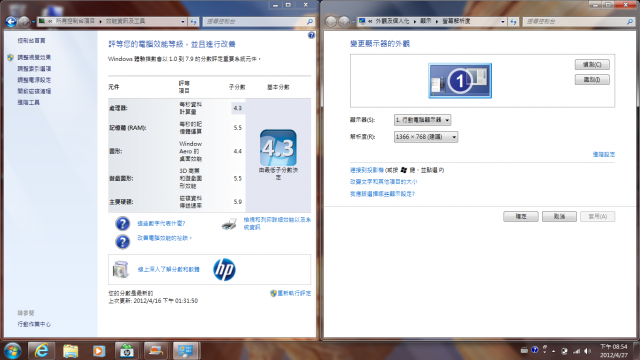Click the HP logo

[224, 269]
